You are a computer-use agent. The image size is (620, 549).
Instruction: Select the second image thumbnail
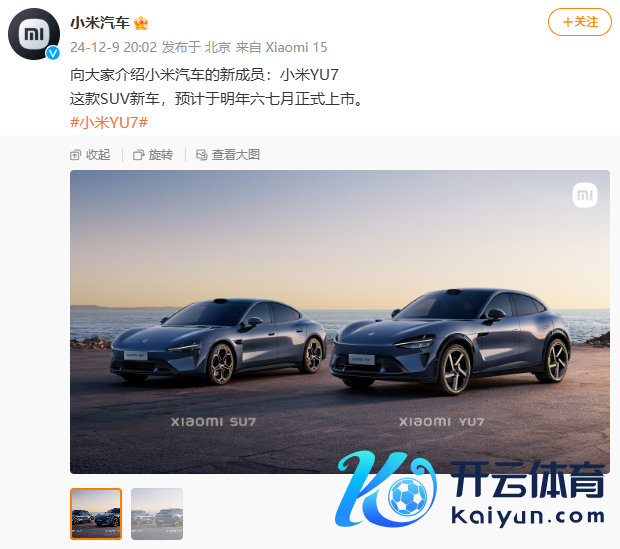point(157,514)
